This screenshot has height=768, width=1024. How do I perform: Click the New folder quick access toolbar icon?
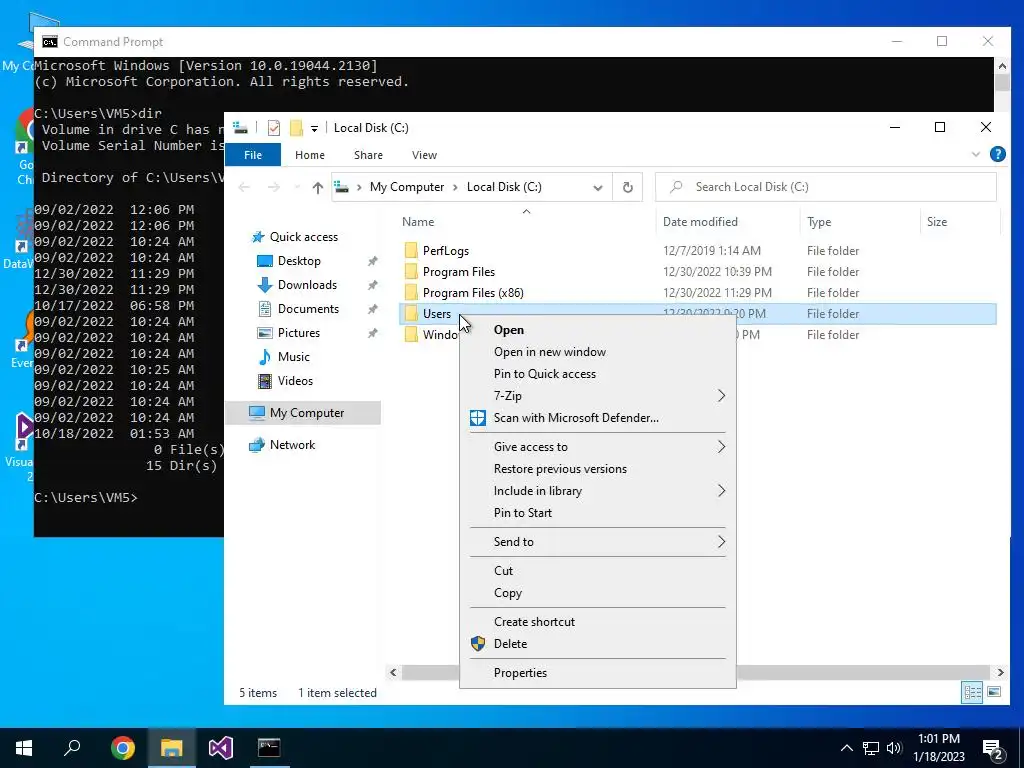pyautogui.click(x=296, y=128)
